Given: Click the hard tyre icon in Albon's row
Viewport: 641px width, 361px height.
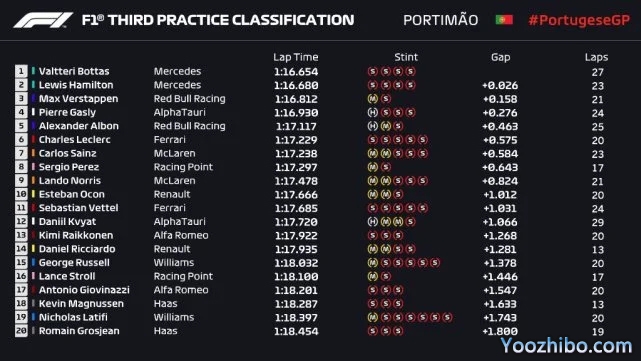Looking at the screenshot, I should point(372,126).
